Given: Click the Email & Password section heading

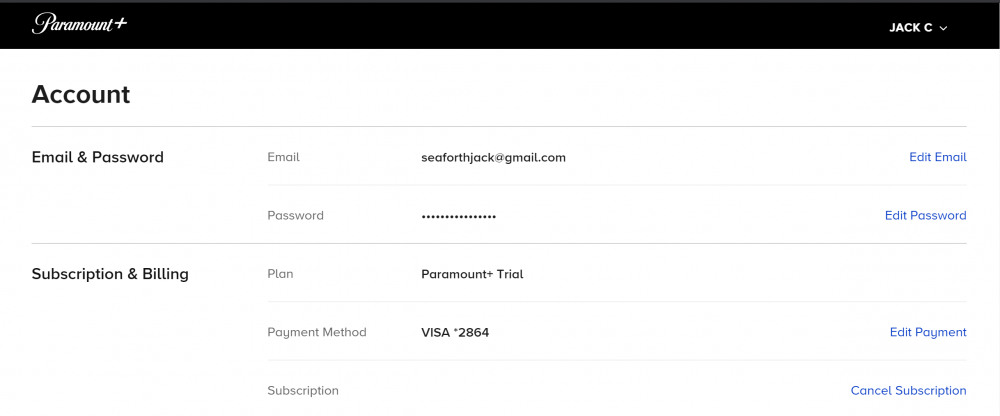Looking at the screenshot, I should pos(97,157).
